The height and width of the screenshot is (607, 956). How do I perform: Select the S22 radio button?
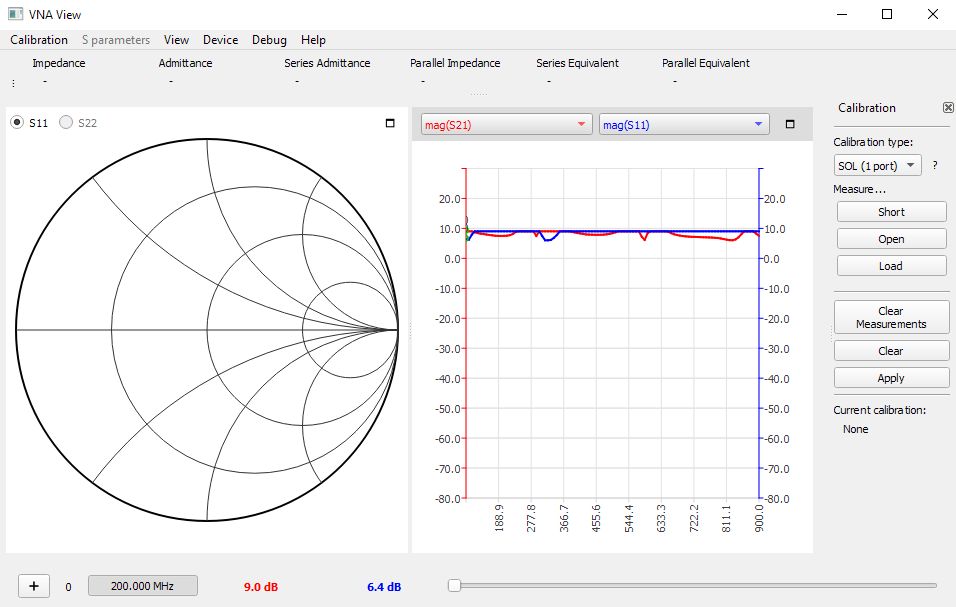click(x=65, y=122)
